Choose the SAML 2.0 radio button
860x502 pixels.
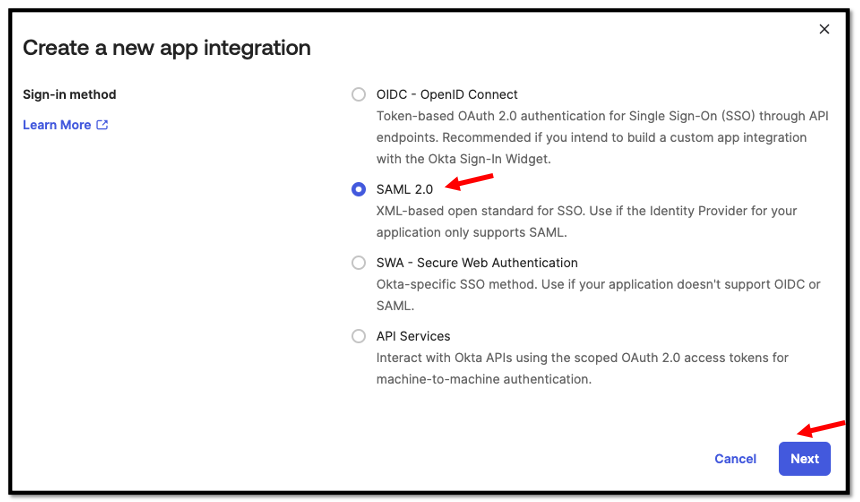358,189
